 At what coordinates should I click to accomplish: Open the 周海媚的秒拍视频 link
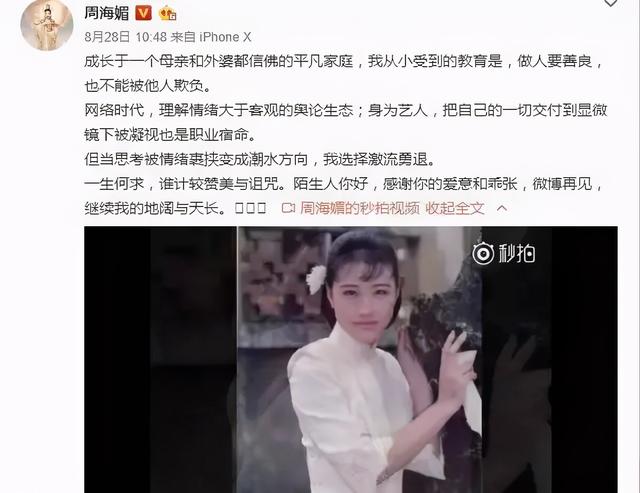tap(360, 209)
